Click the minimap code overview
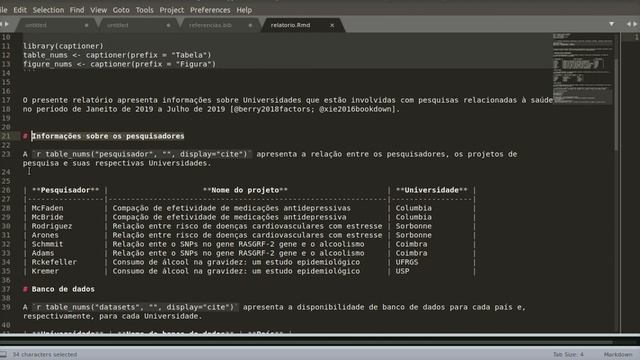This screenshot has width=640, height=360. (583, 69)
